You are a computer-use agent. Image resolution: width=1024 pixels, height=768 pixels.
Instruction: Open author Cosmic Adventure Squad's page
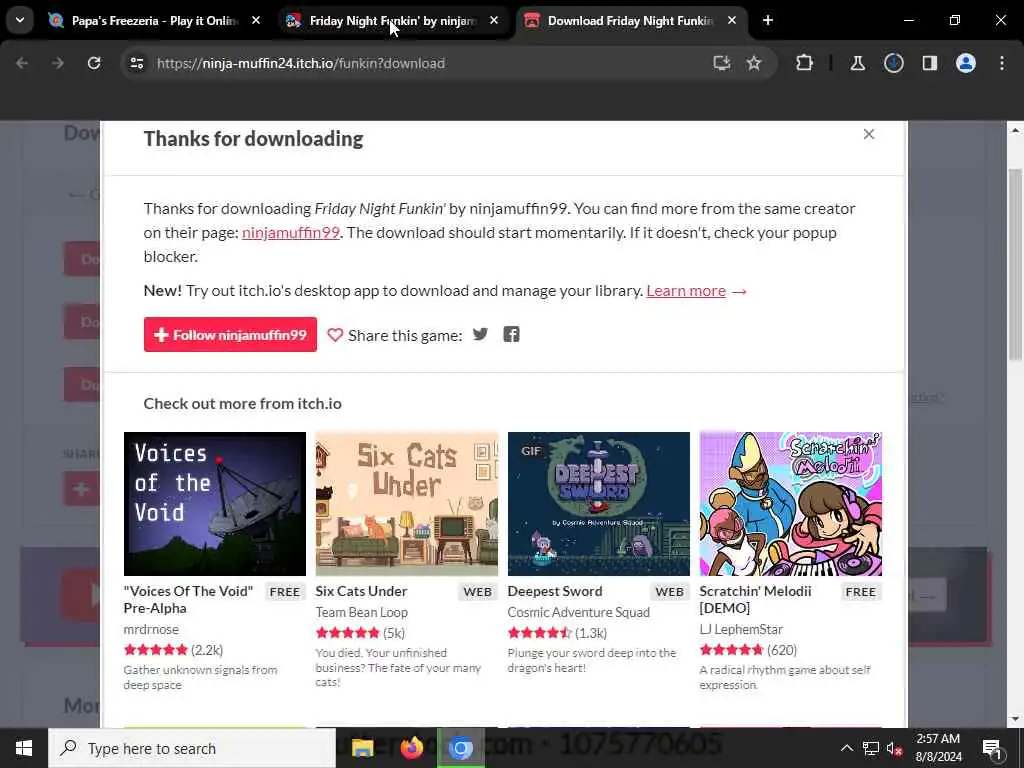(x=579, y=612)
